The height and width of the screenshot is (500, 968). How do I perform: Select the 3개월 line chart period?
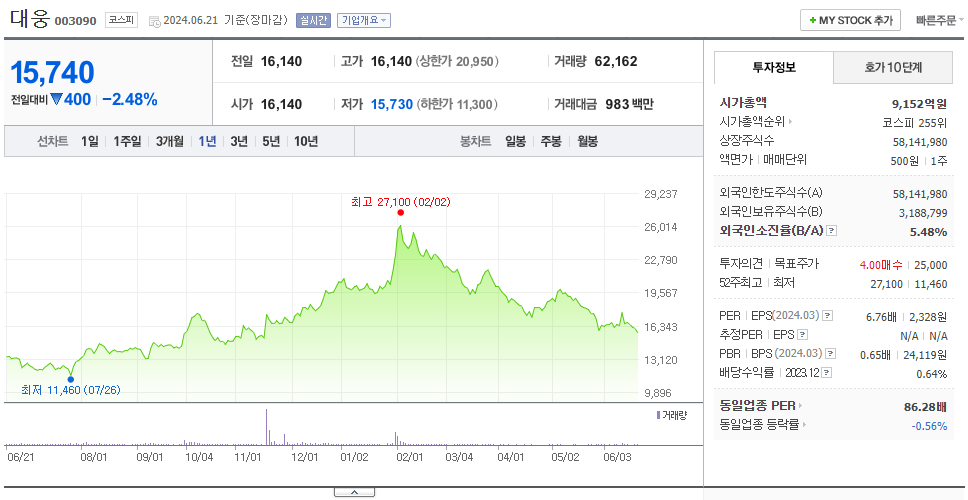tap(170, 141)
